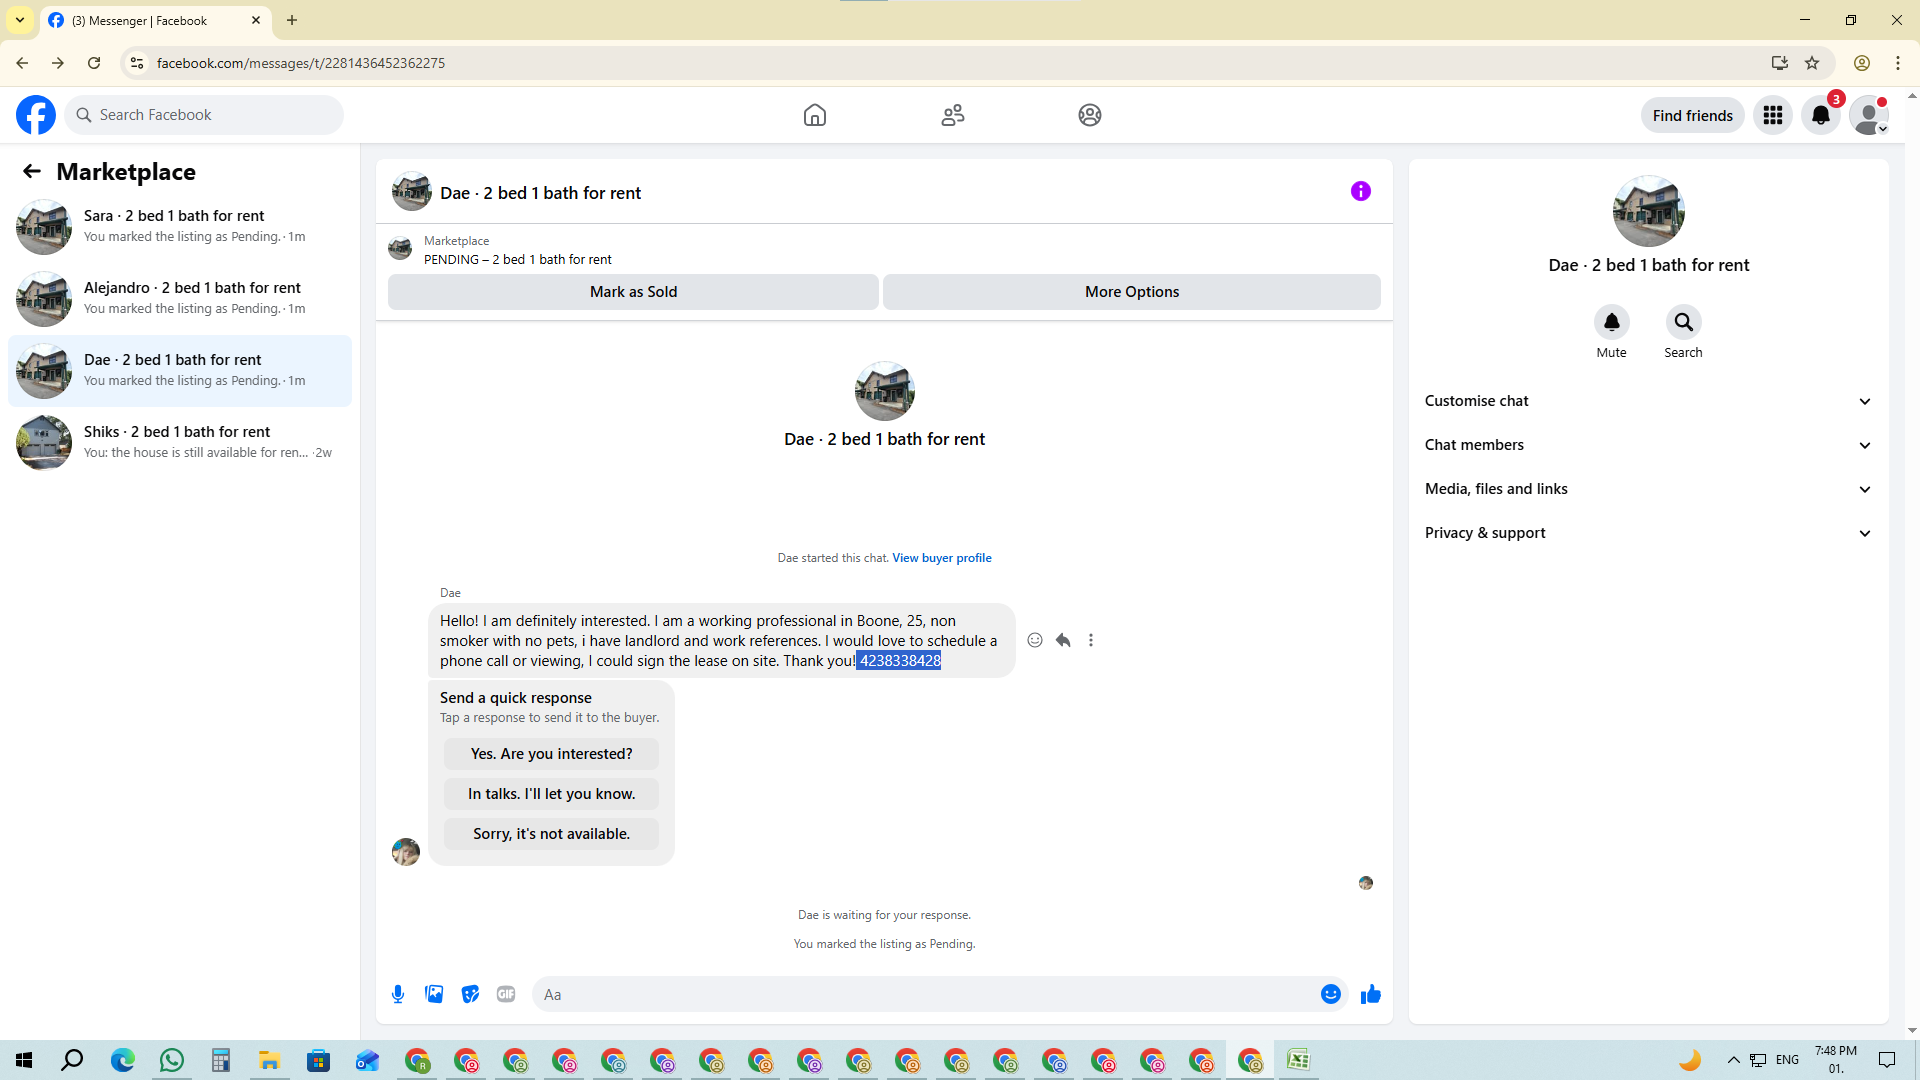The width and height of the screenshot is (1920, 1080).
Task: Mute the Dae conversation
Action: click(1611, 323)
